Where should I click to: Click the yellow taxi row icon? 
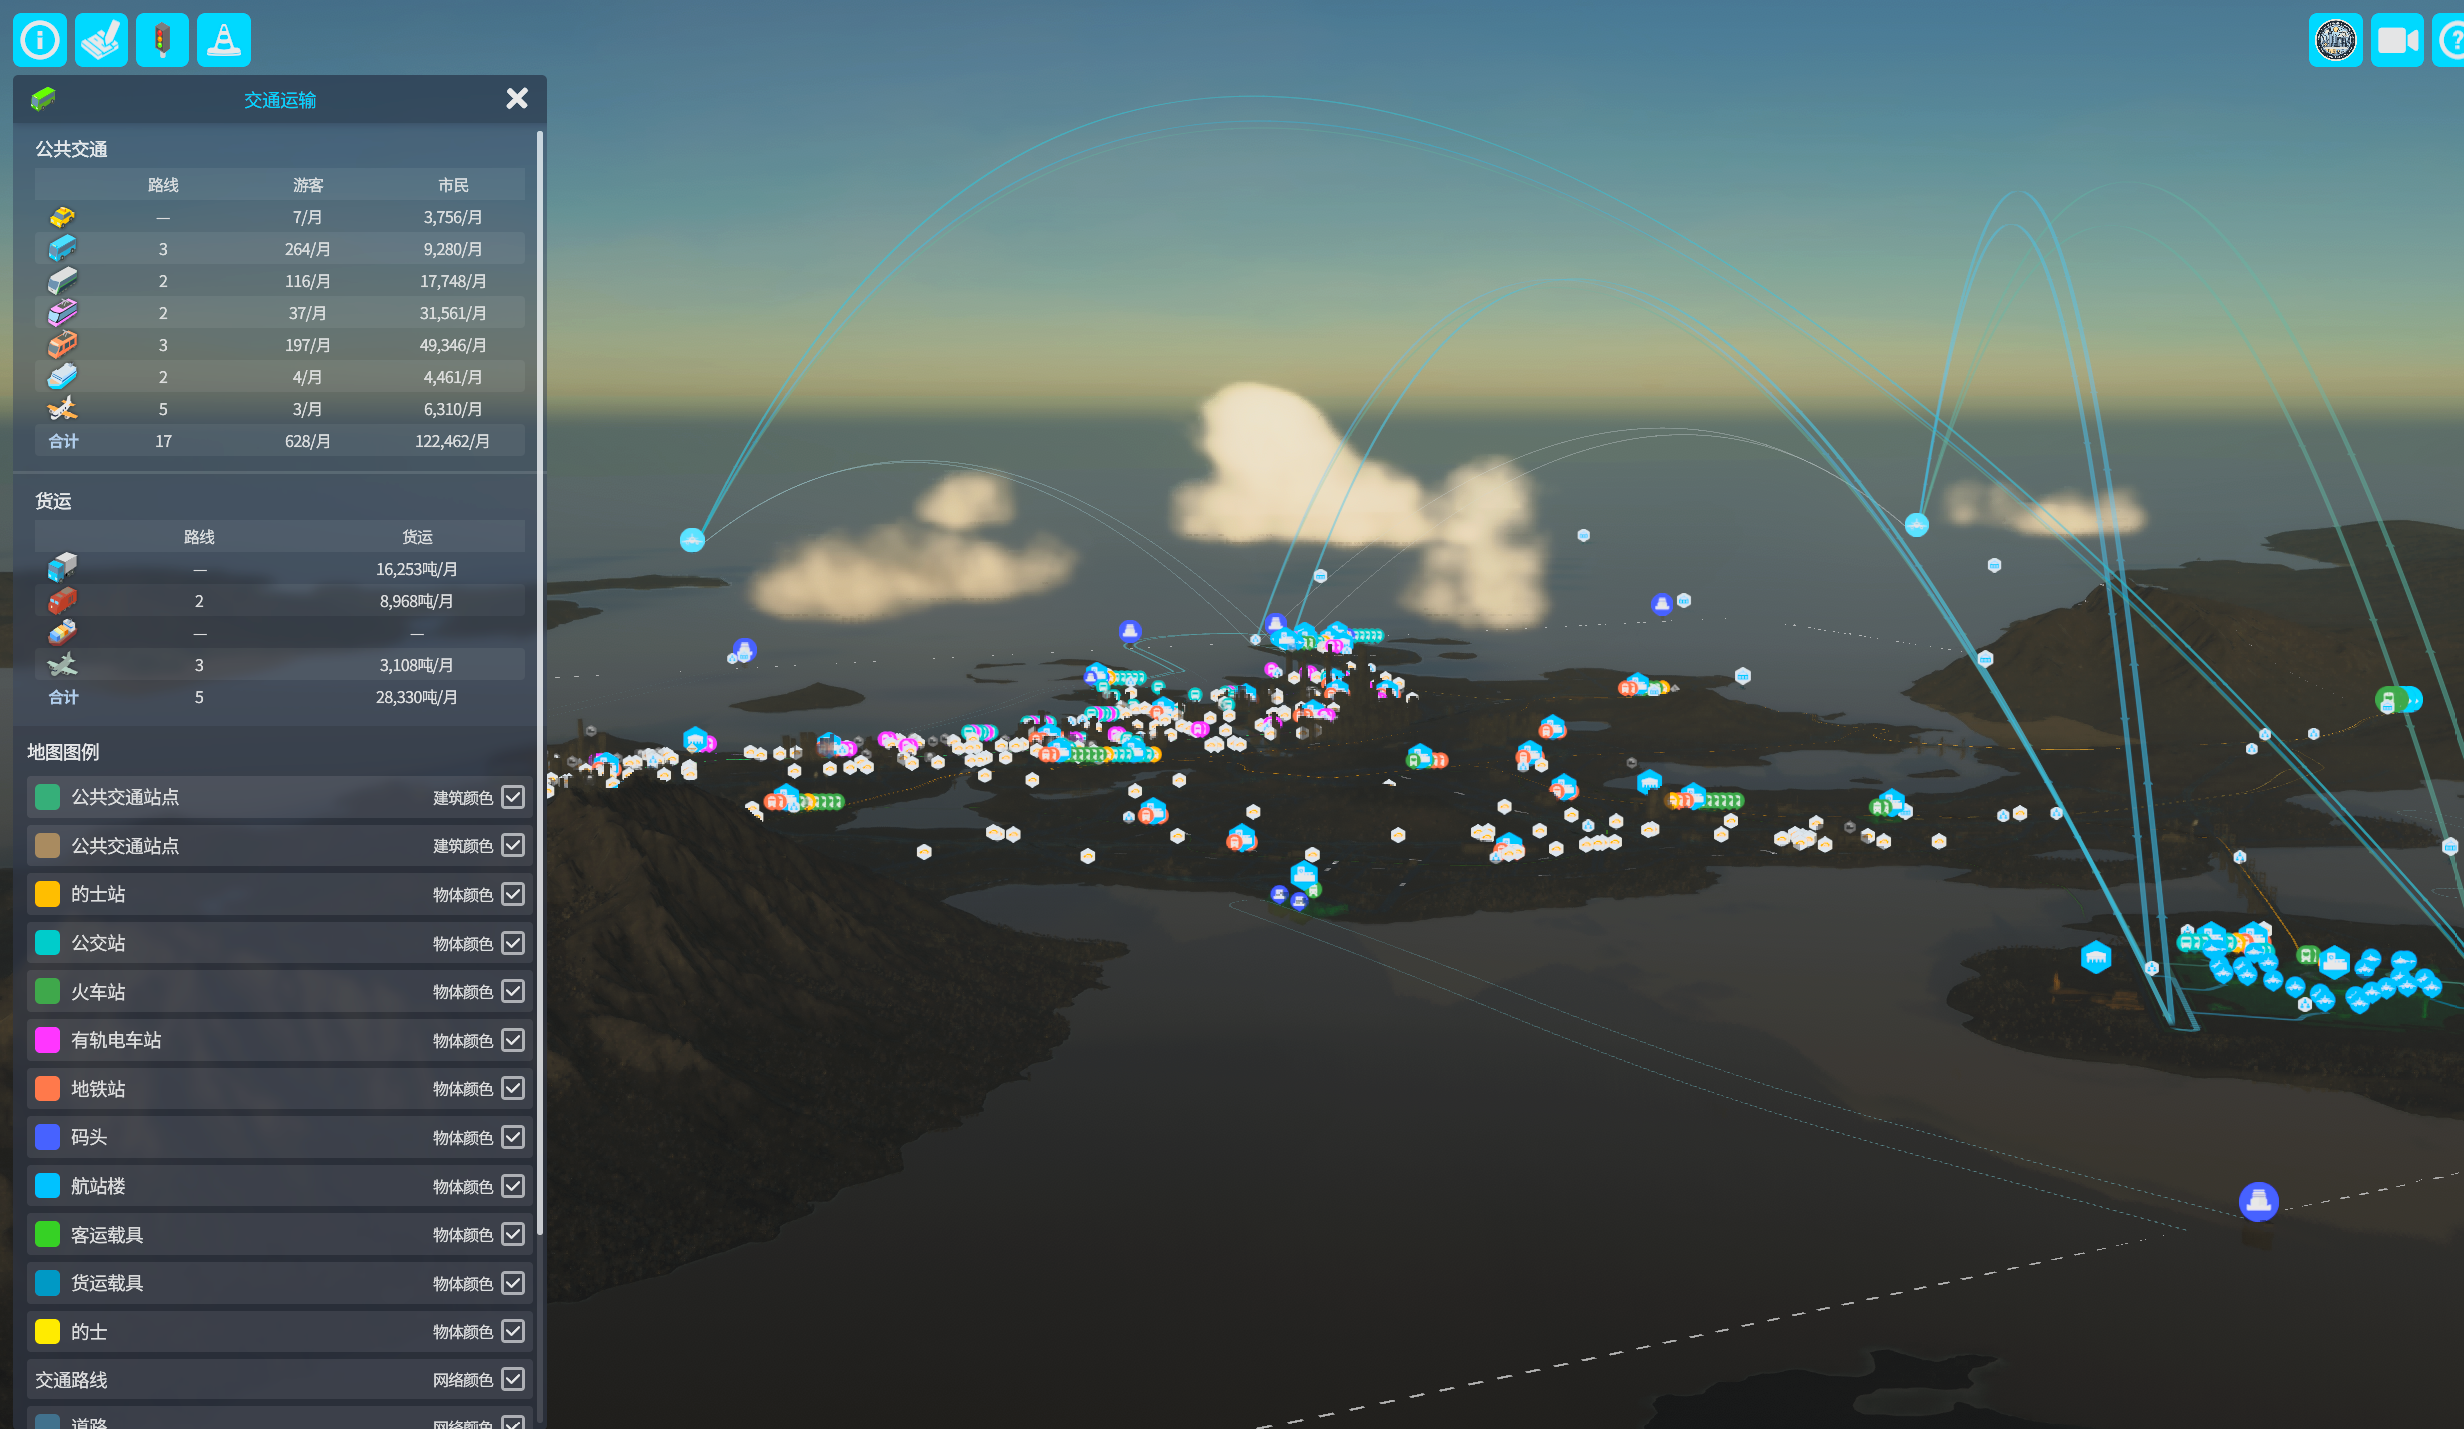[62, 217]
